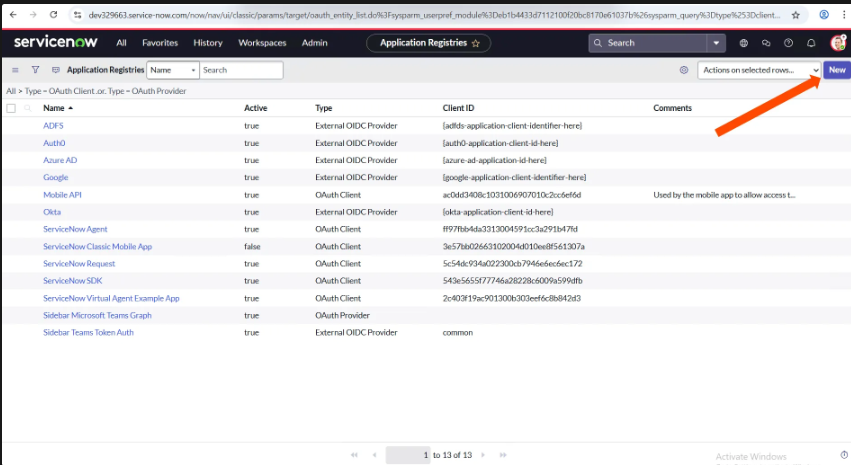Open the help question mark icon
851x465 pixels.
coord(788,43)
